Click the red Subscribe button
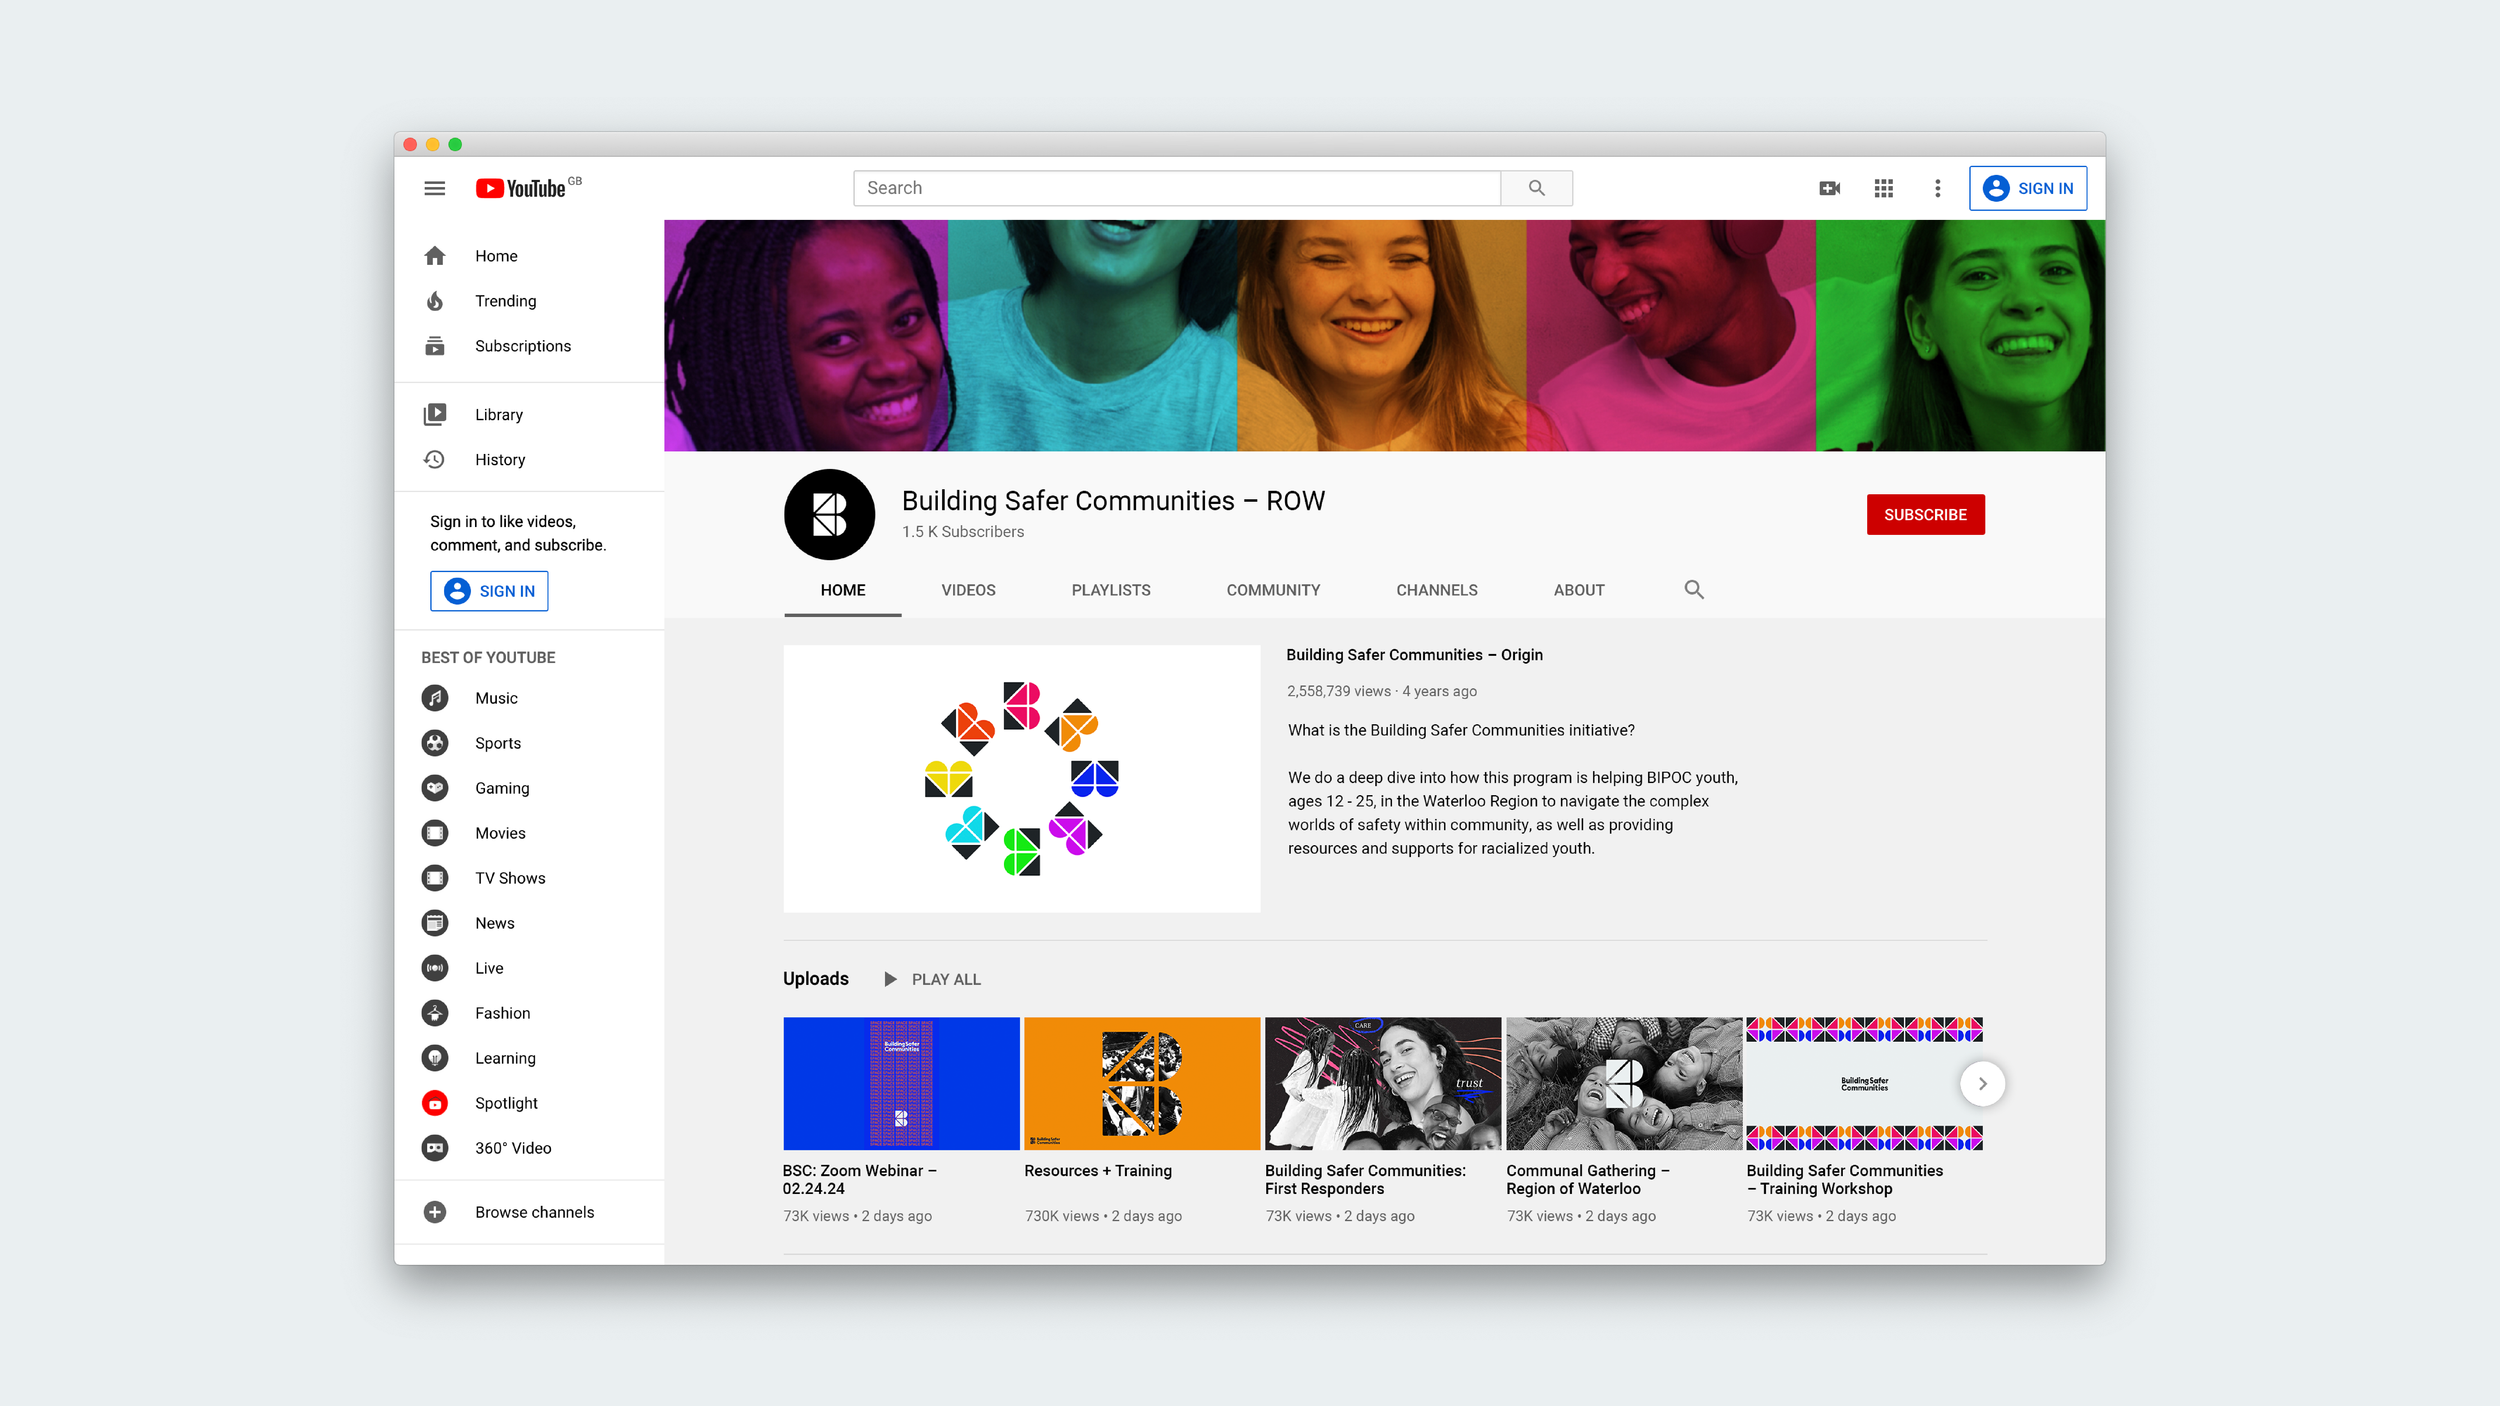The width and height of the screenshot is (2500, 1406). click(x=1925, y=514)
